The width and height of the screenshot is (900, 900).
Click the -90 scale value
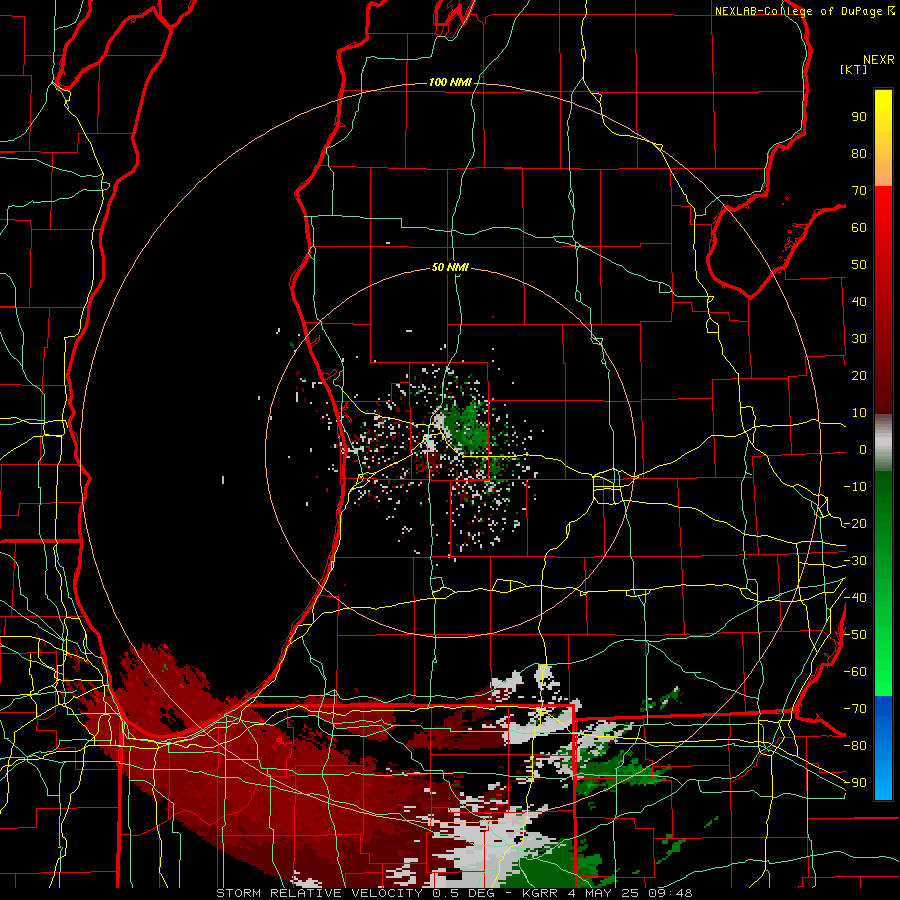(855, 783)
